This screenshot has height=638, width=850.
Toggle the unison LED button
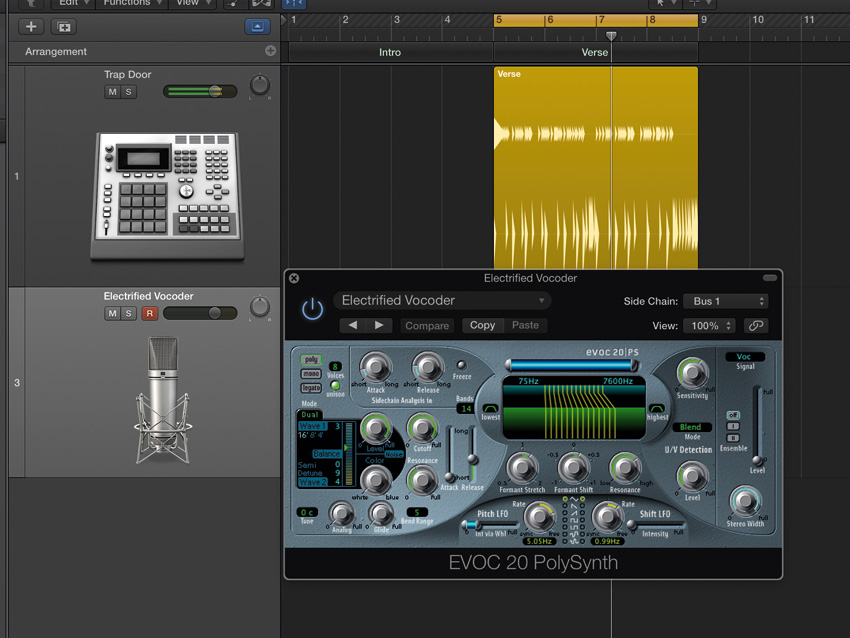click(x=335, y=385)
